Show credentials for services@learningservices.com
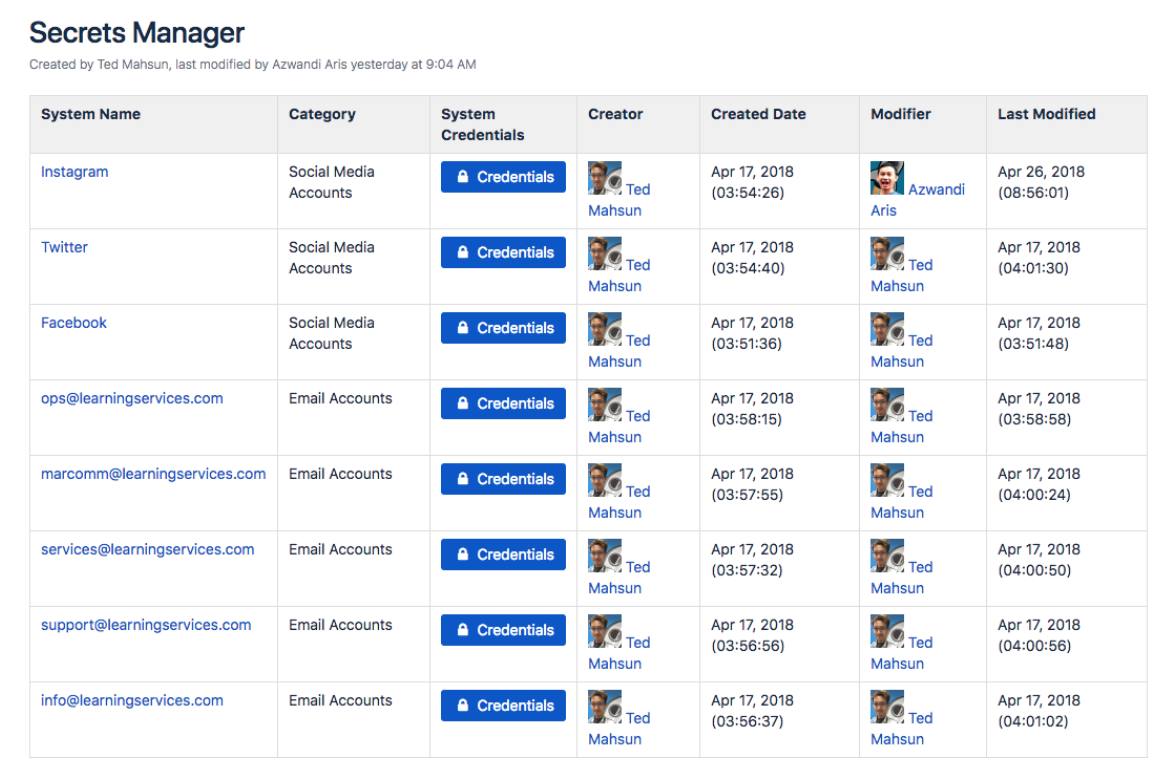 click(x=503, y=555)
